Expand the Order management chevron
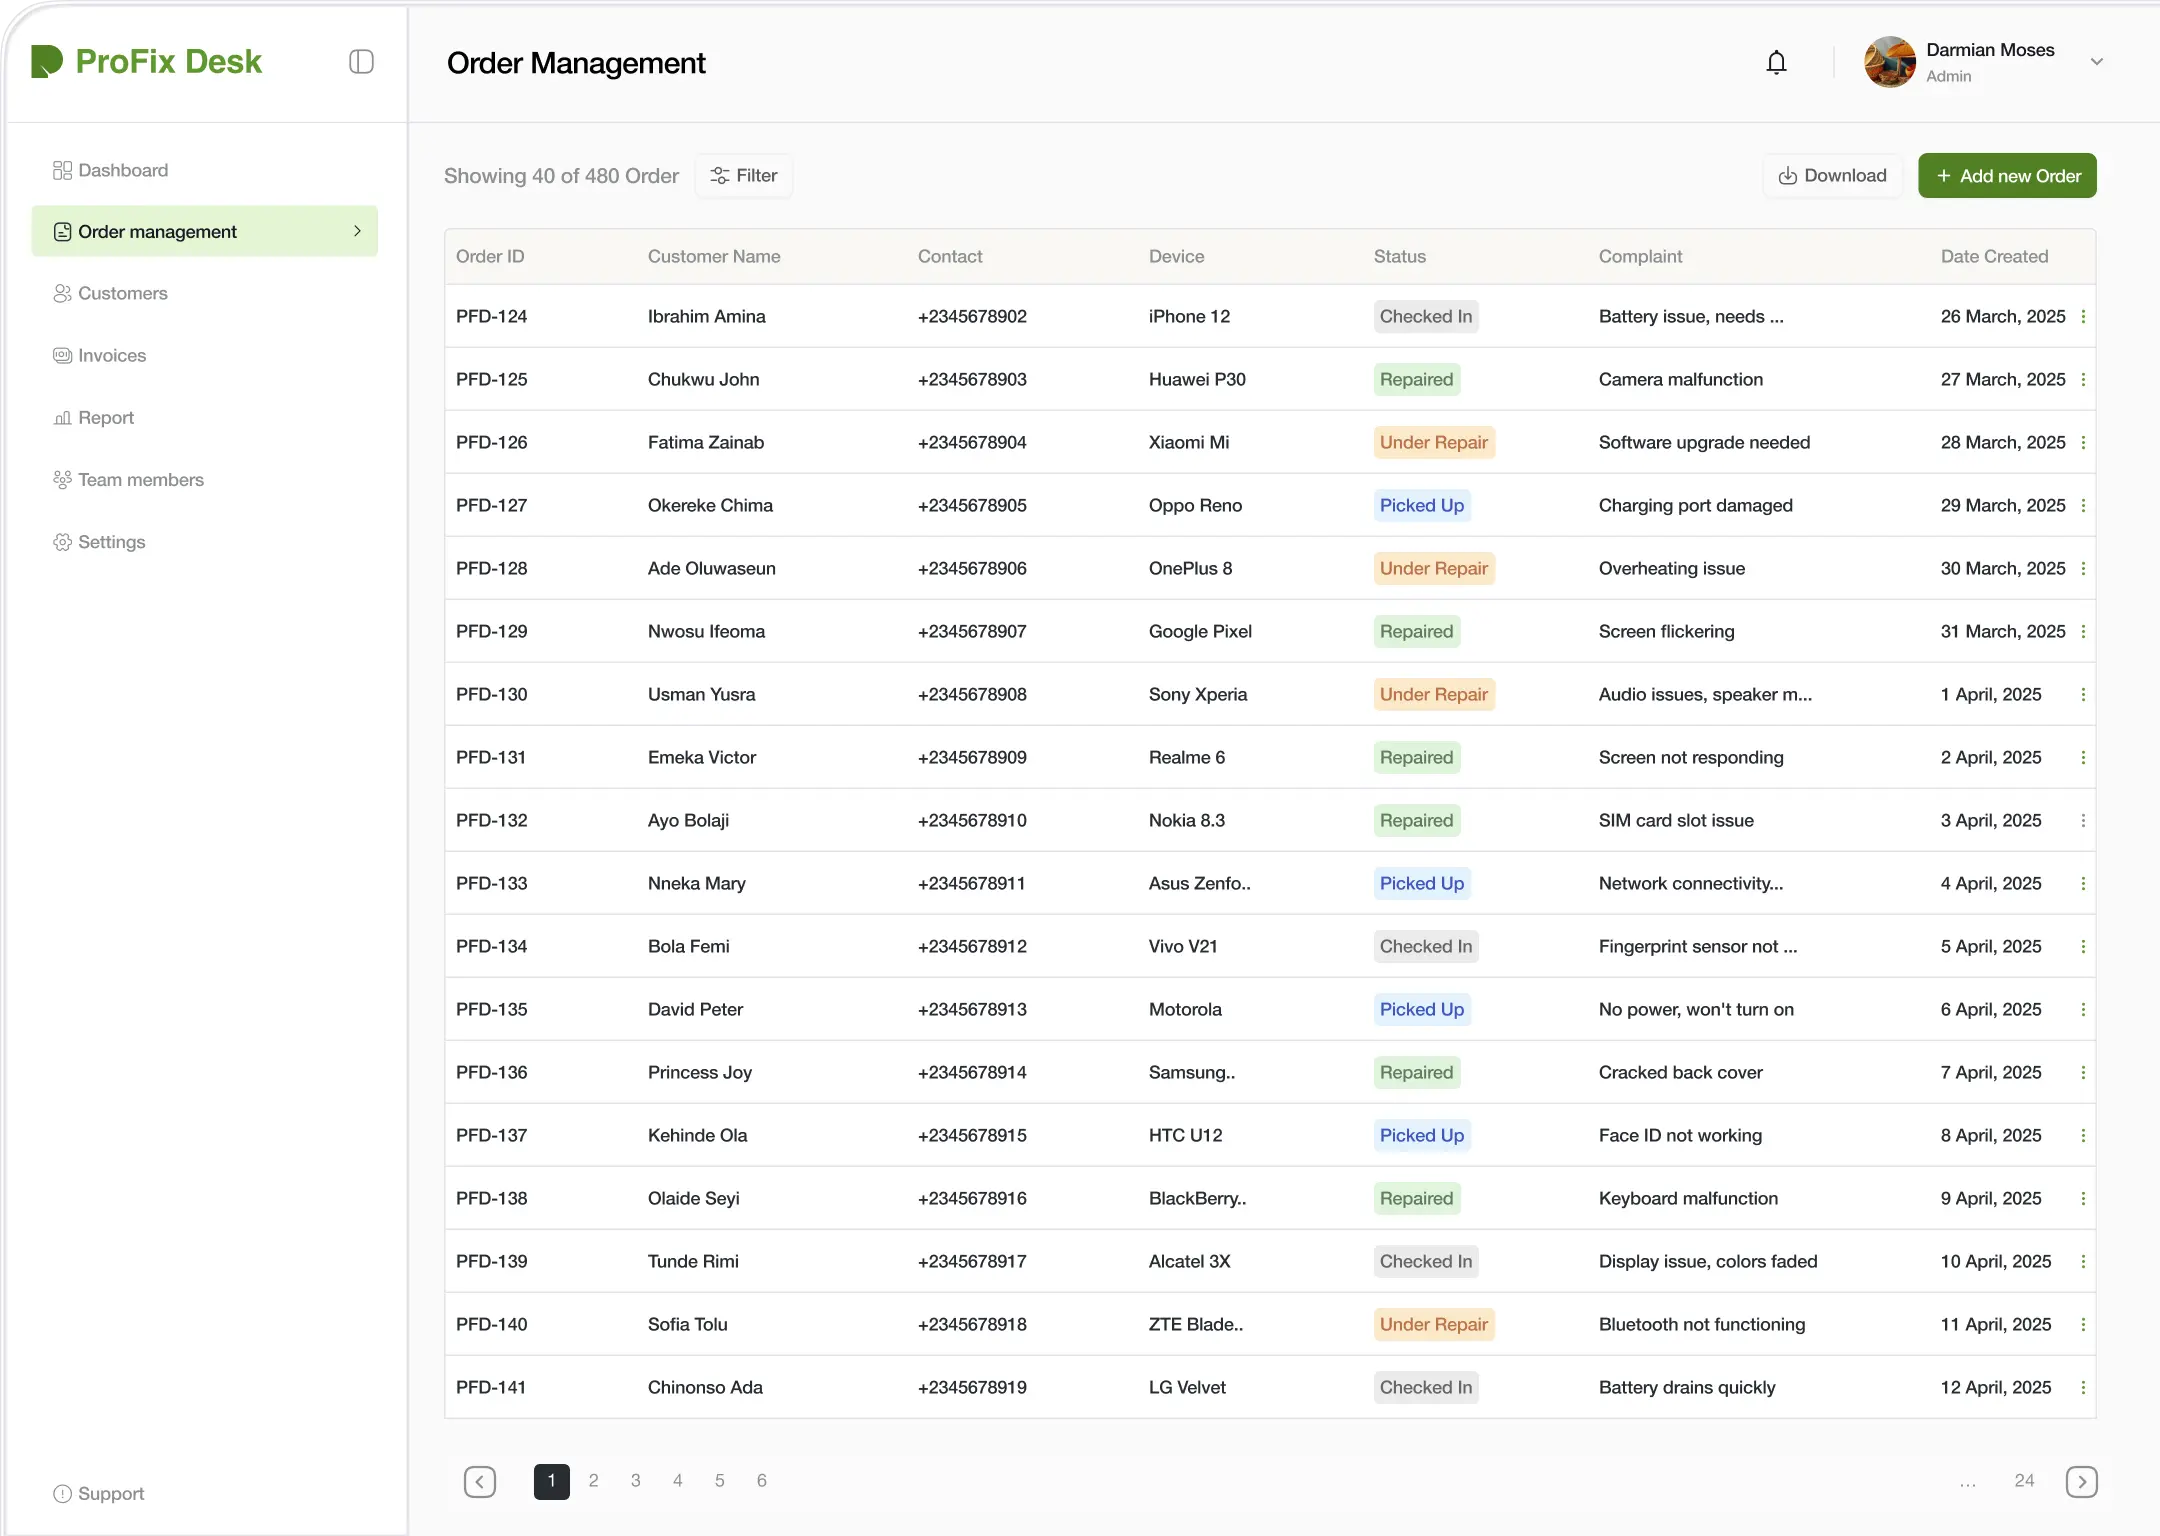 357,231
